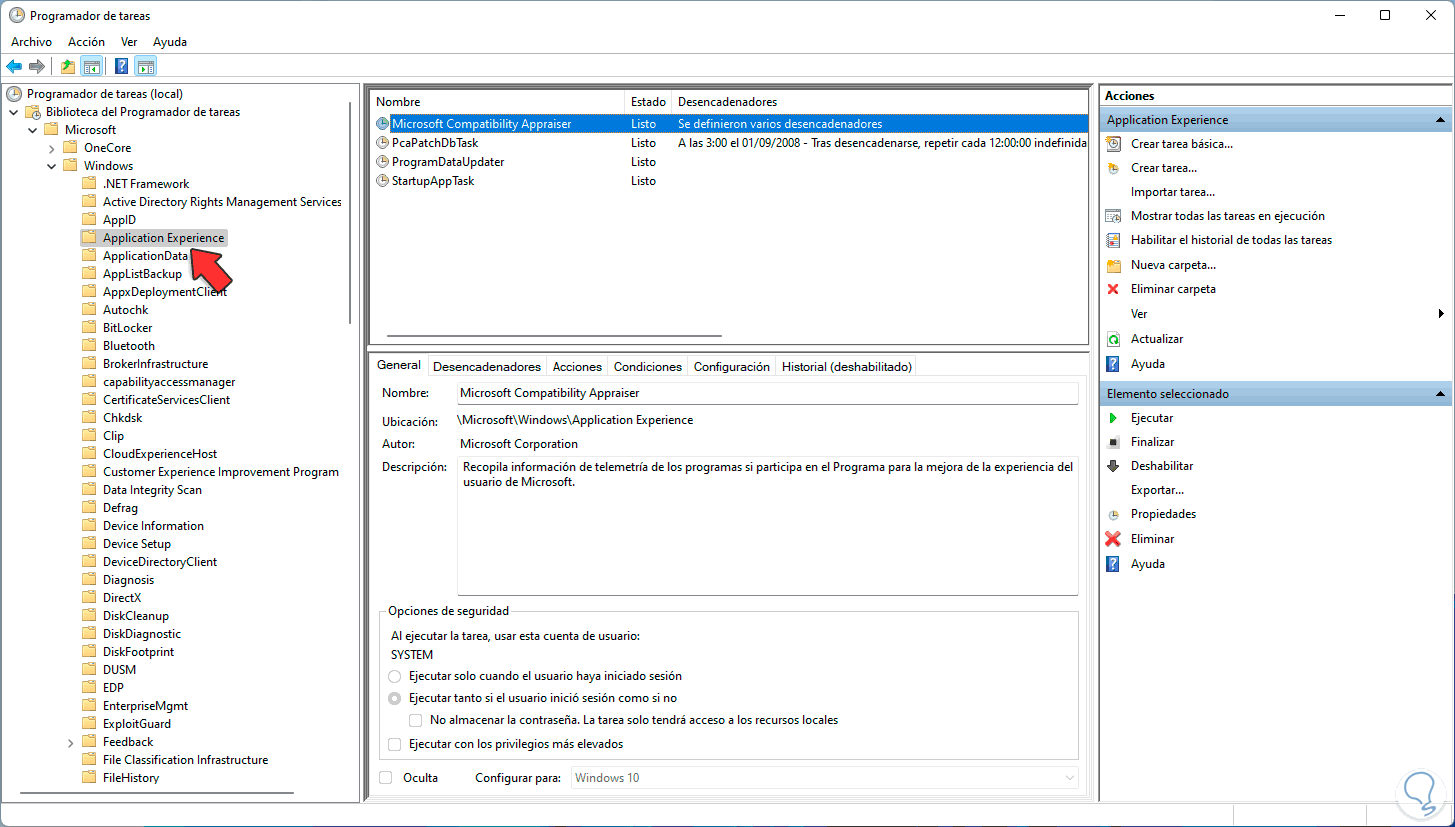This screenshot has width=1455, height=827.
Task: Click the Descripción text box
Action: [x=768, y=526]
